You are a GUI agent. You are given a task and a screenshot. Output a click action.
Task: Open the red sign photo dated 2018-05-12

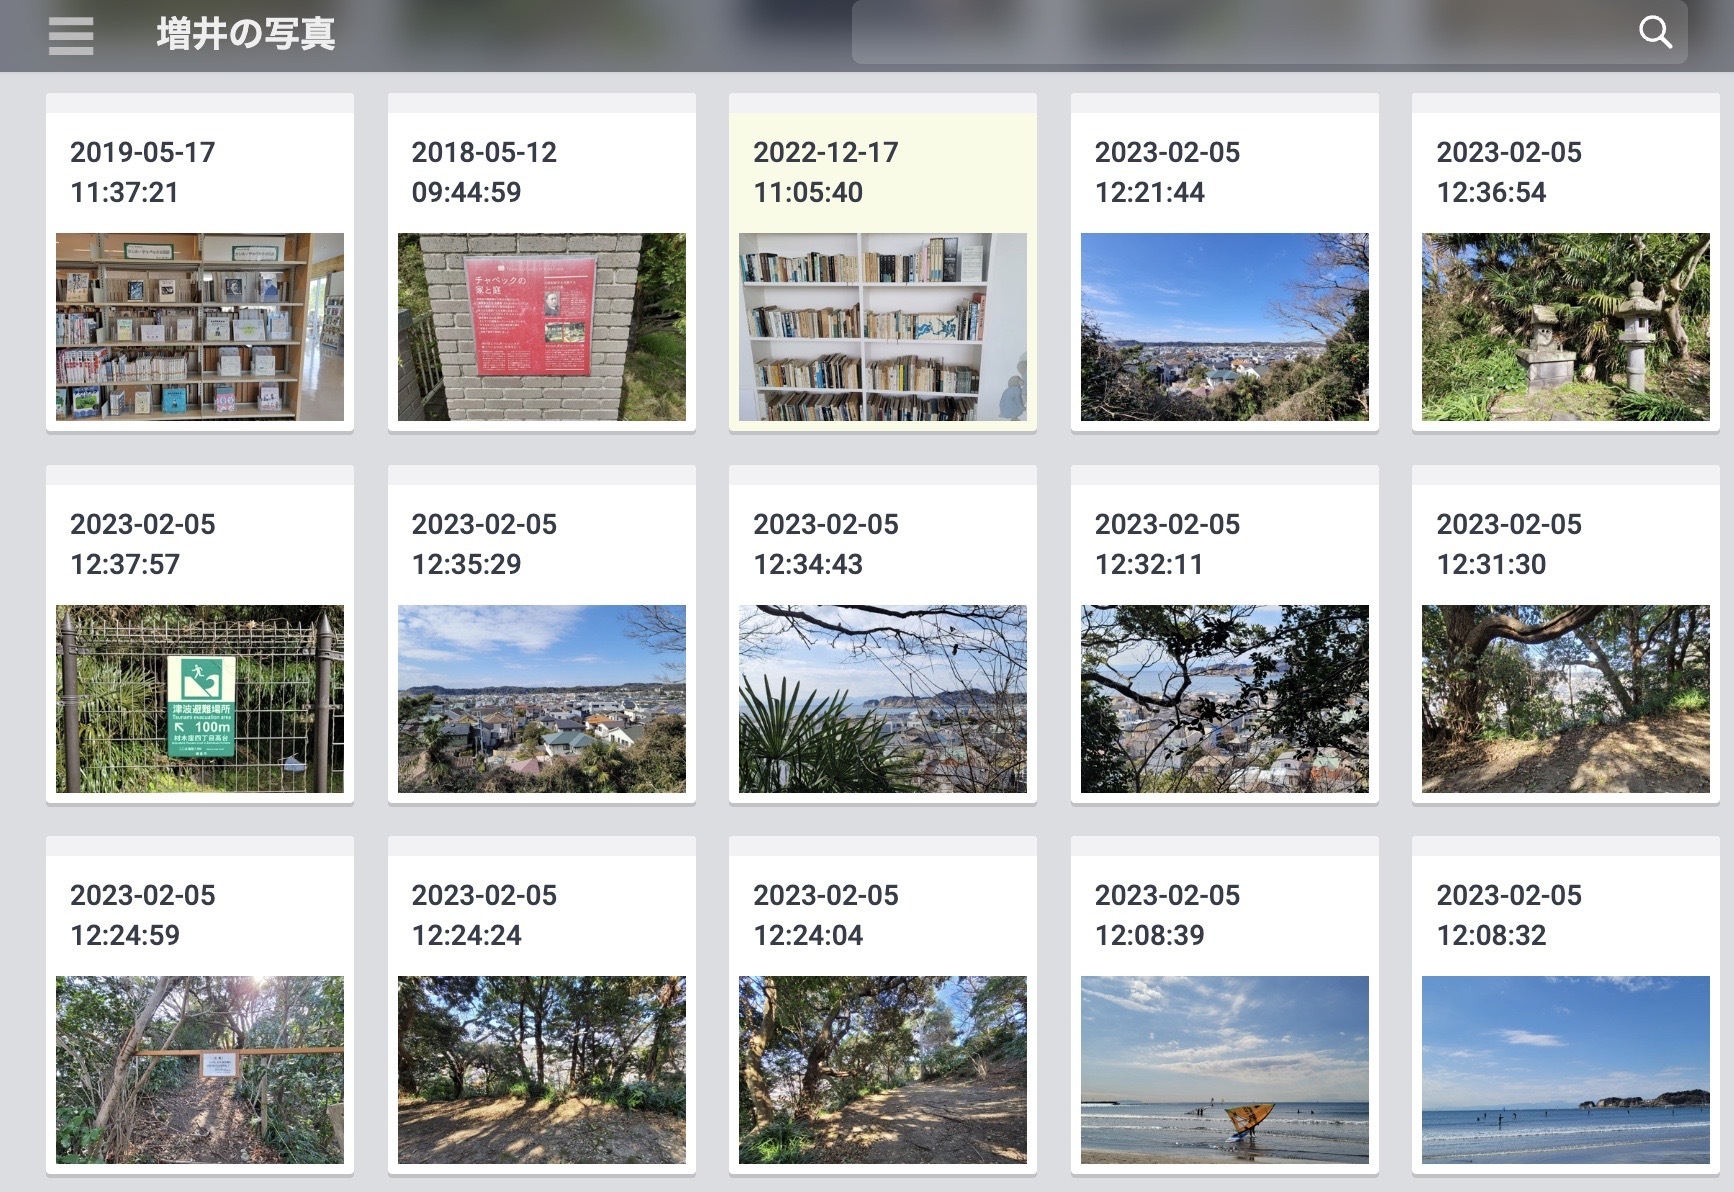[x=542, y=327]
